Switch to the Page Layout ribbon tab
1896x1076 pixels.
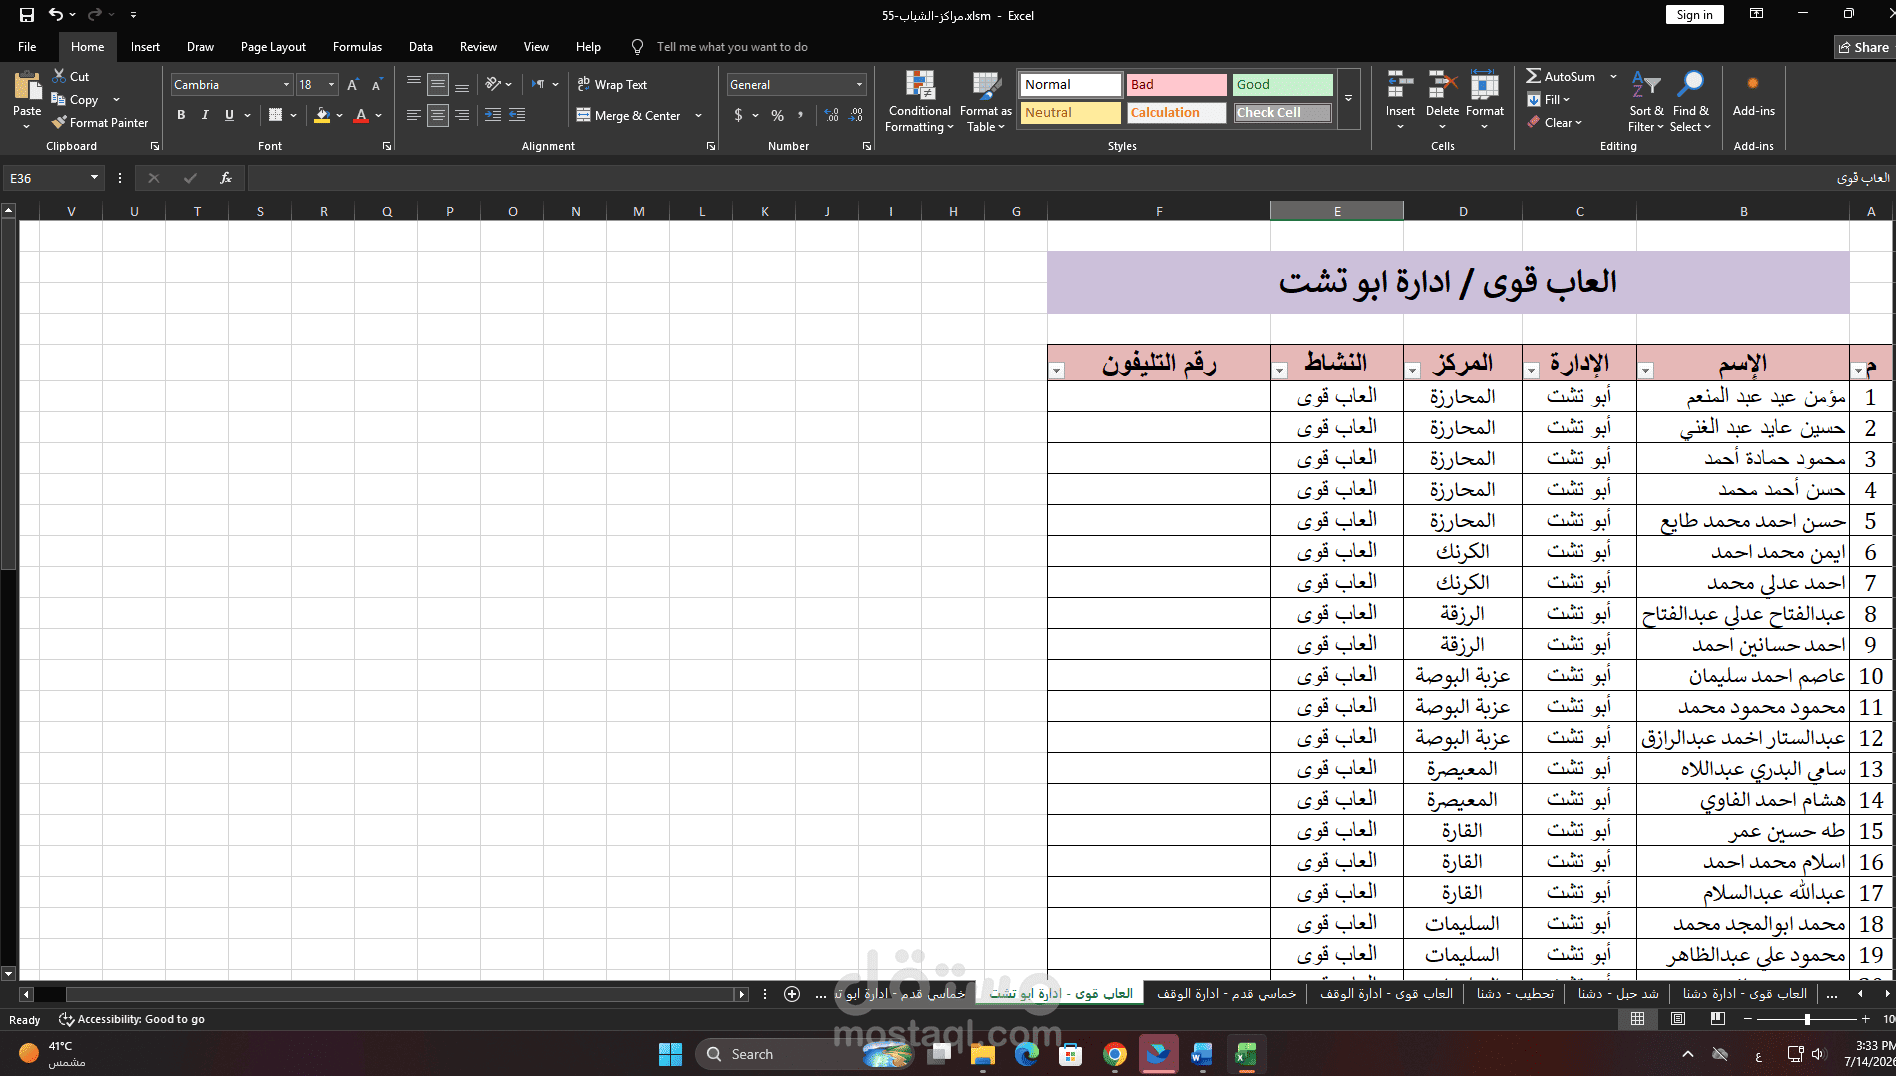pyautogui.click(x=273, y=47)
